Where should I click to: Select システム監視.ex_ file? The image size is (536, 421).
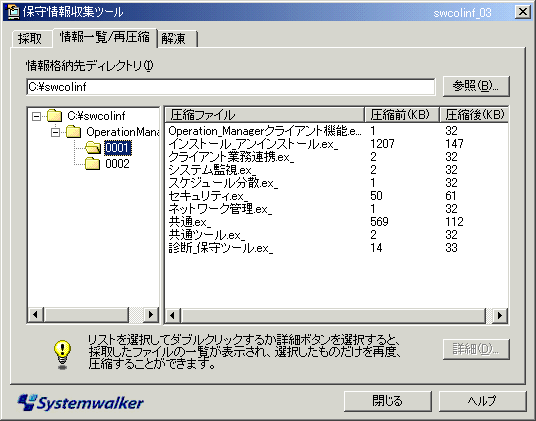[212, 170]
